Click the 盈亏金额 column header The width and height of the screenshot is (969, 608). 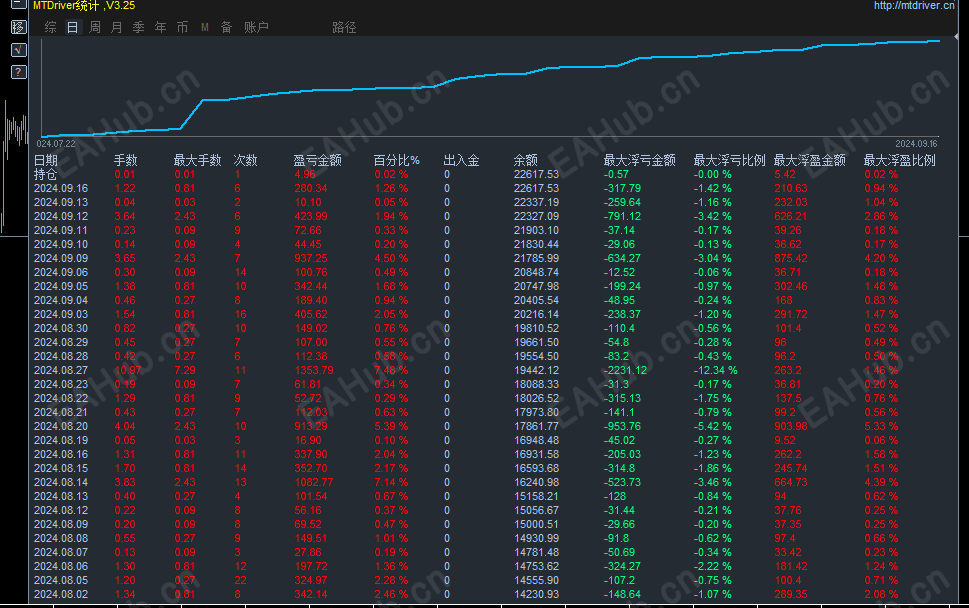(x=318, y=160)
